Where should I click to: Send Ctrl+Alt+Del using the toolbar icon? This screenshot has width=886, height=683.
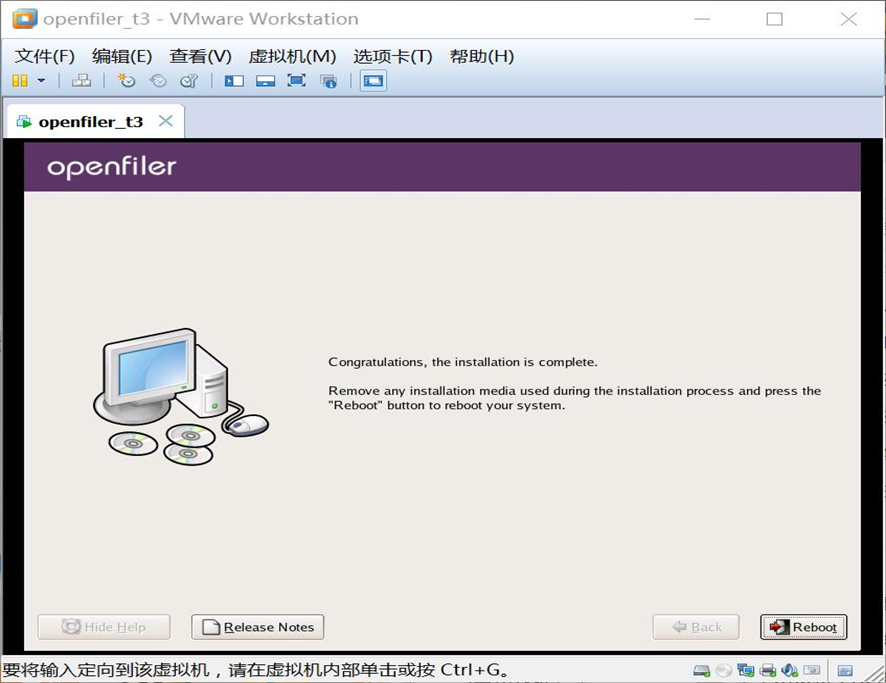click(x=81, y=81)
